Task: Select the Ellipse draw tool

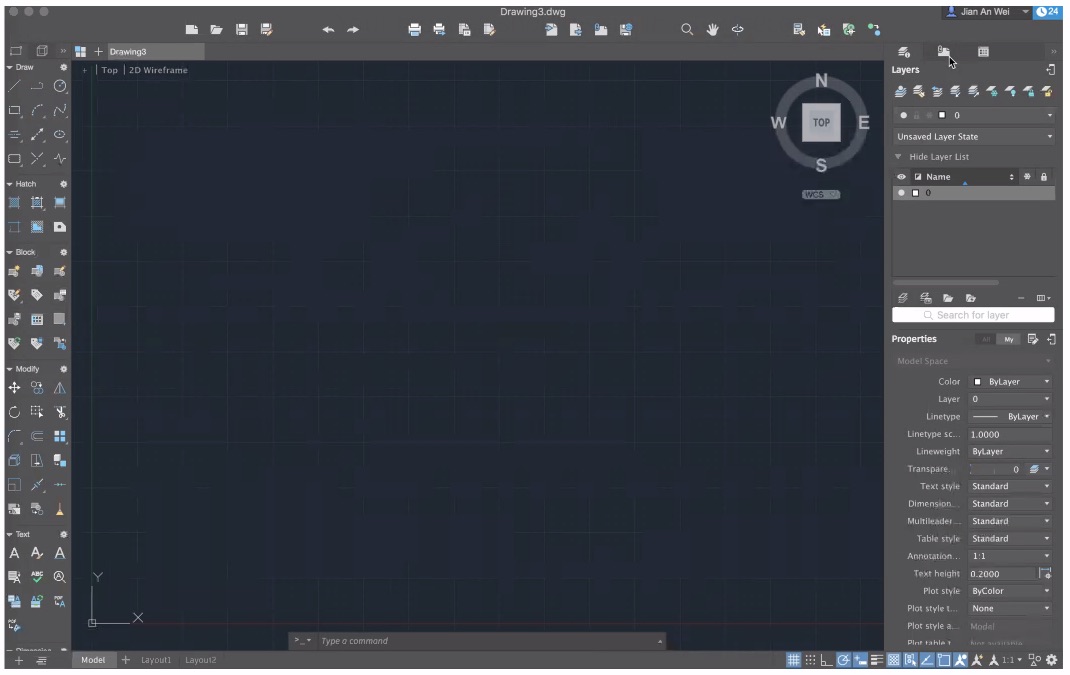Action: (60, 134)
